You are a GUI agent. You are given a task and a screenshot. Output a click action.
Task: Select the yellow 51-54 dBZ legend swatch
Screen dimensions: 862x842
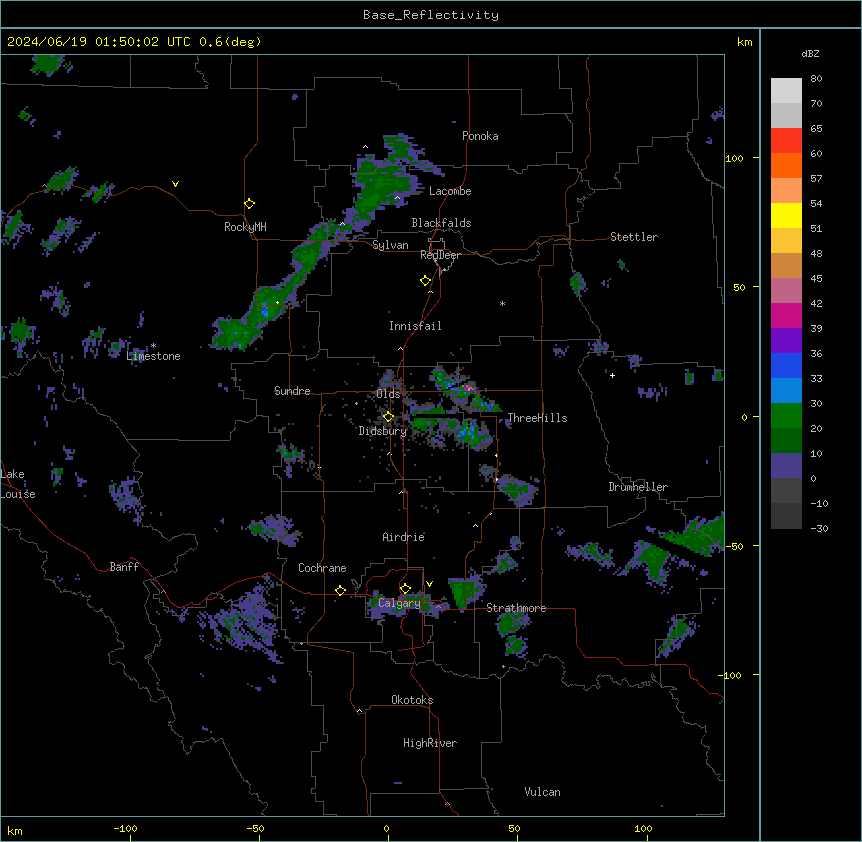786,215
